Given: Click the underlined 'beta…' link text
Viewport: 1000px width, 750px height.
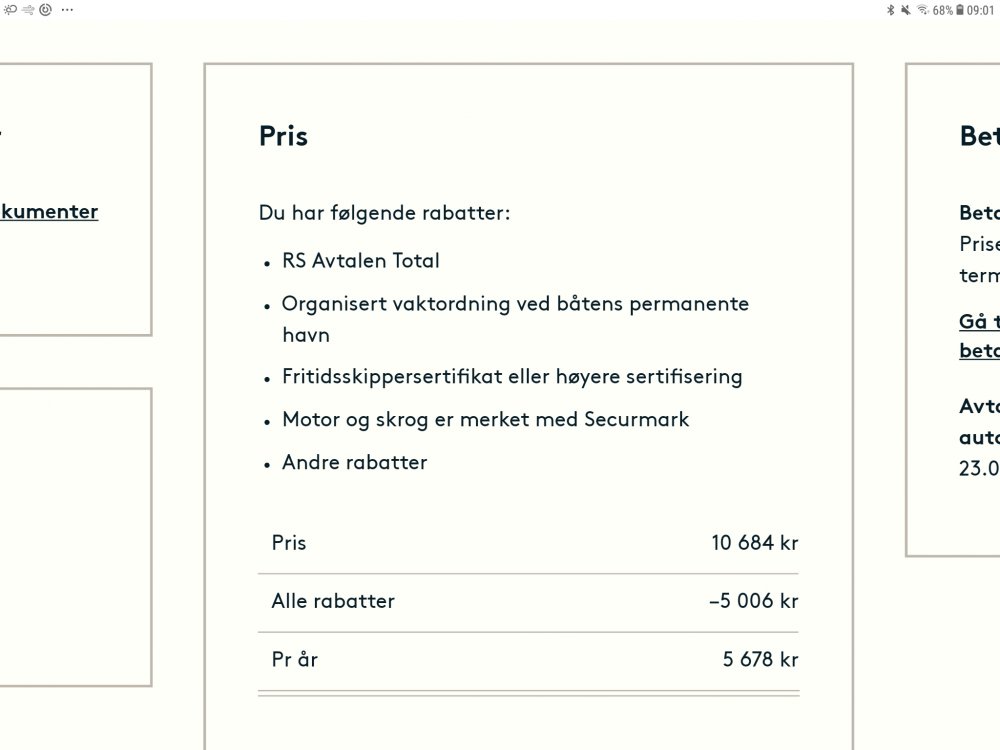Looking at the screenshot, I should 979,350.
